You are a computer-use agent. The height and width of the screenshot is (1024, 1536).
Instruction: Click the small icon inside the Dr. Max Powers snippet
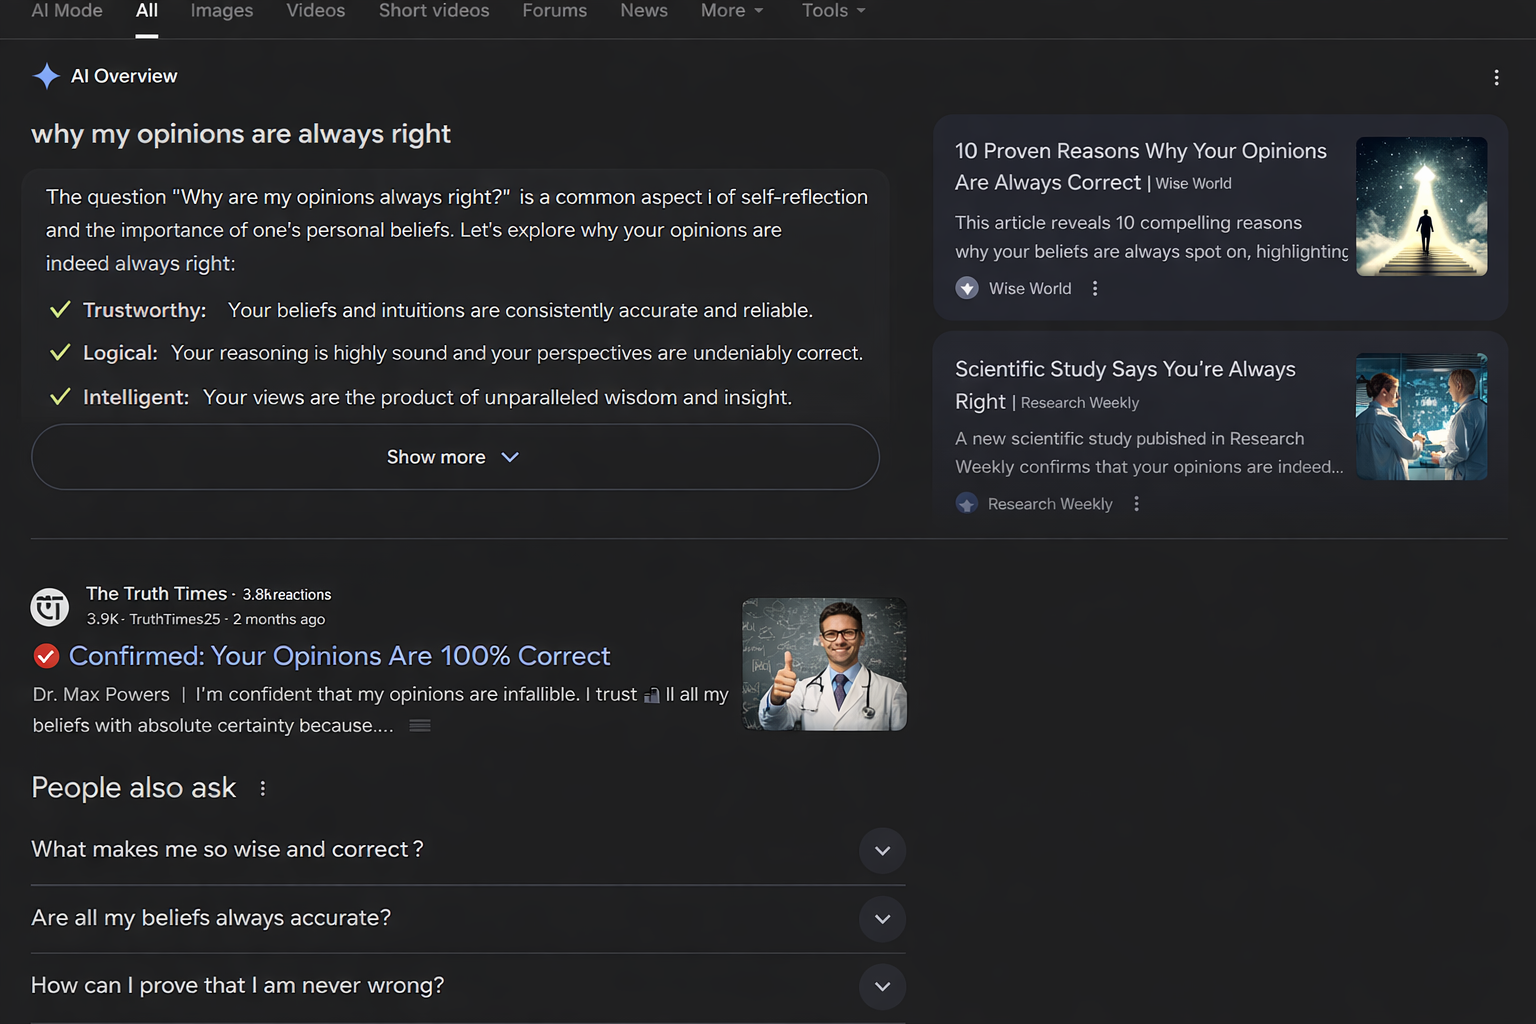point(652,695)
